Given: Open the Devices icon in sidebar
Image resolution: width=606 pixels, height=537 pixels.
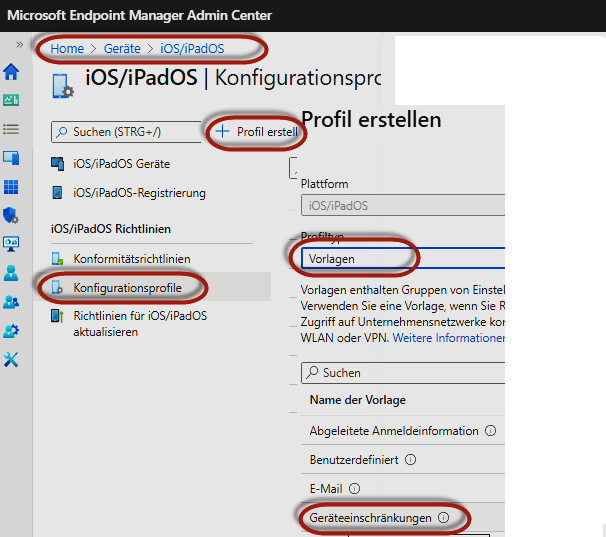Looking at the screenshot, I should point(12,158).
